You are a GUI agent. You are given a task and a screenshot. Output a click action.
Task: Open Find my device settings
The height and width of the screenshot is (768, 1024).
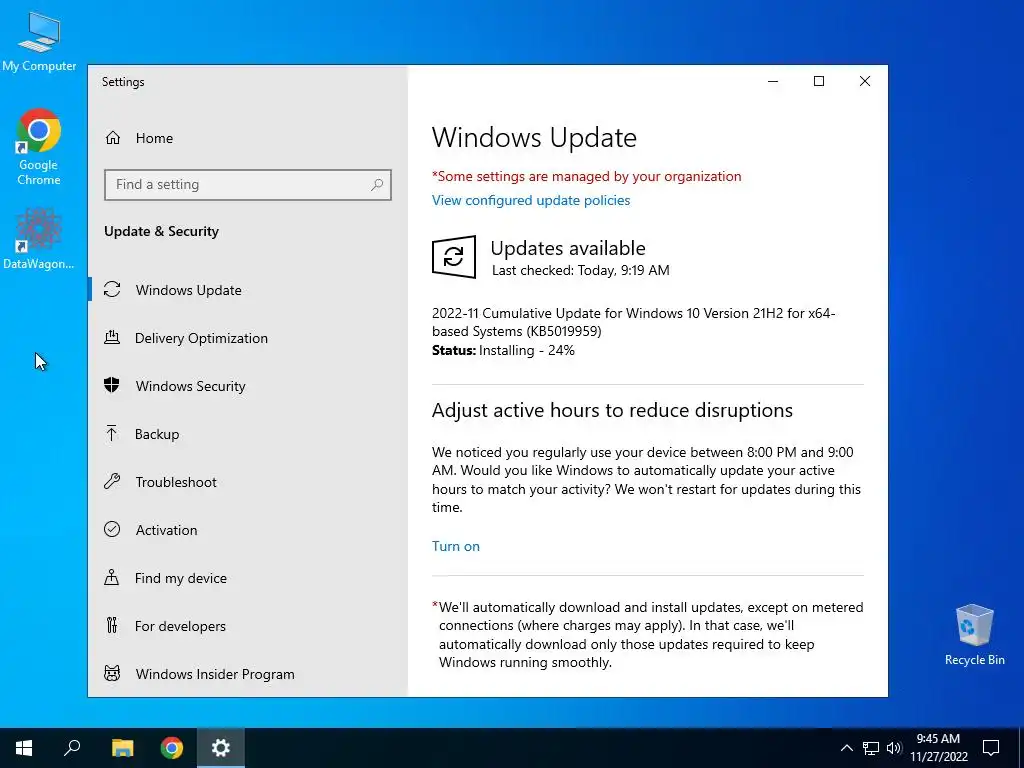[181, 578]
